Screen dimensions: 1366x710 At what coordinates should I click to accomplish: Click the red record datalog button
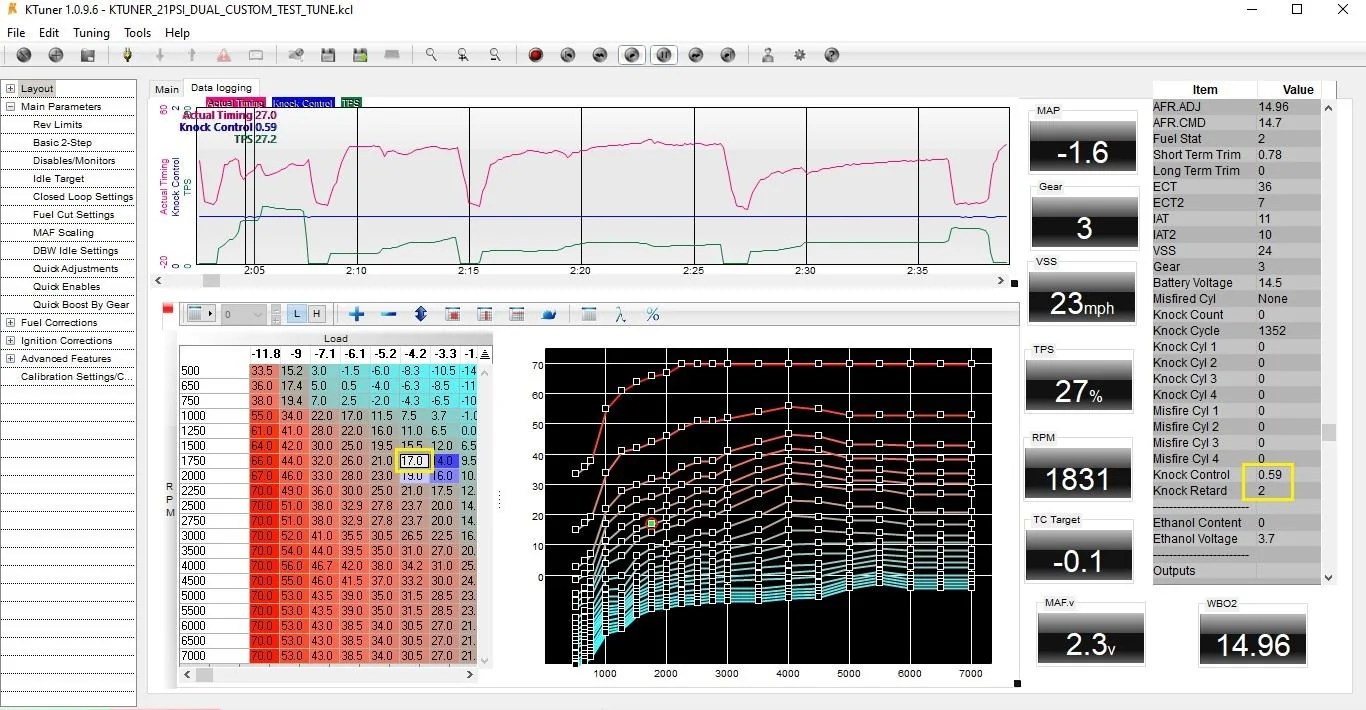(536, 55)
